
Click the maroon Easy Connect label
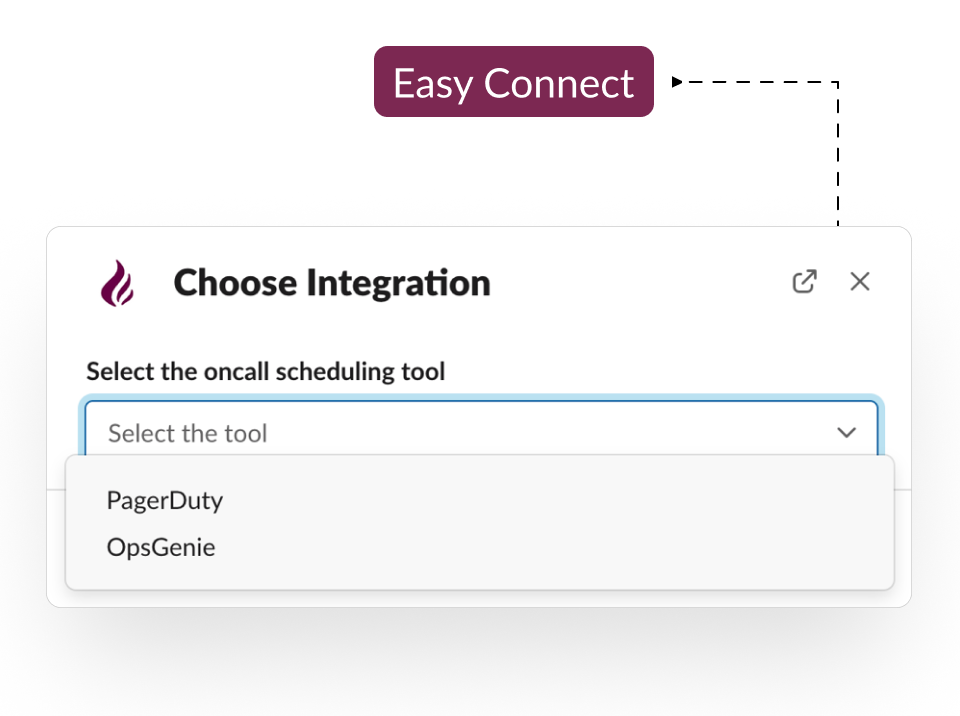[x=514, y=83]
